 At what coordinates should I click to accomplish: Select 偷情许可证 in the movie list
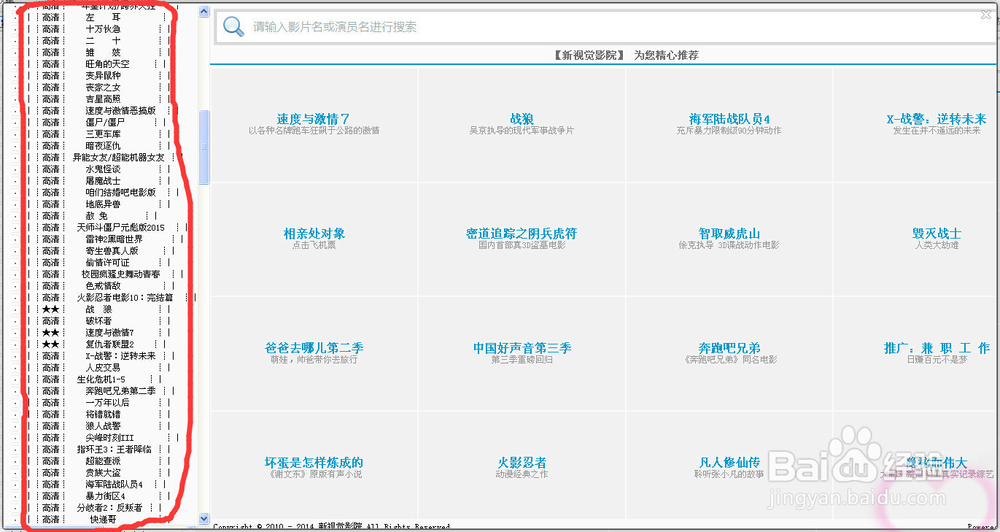point(107,262)
